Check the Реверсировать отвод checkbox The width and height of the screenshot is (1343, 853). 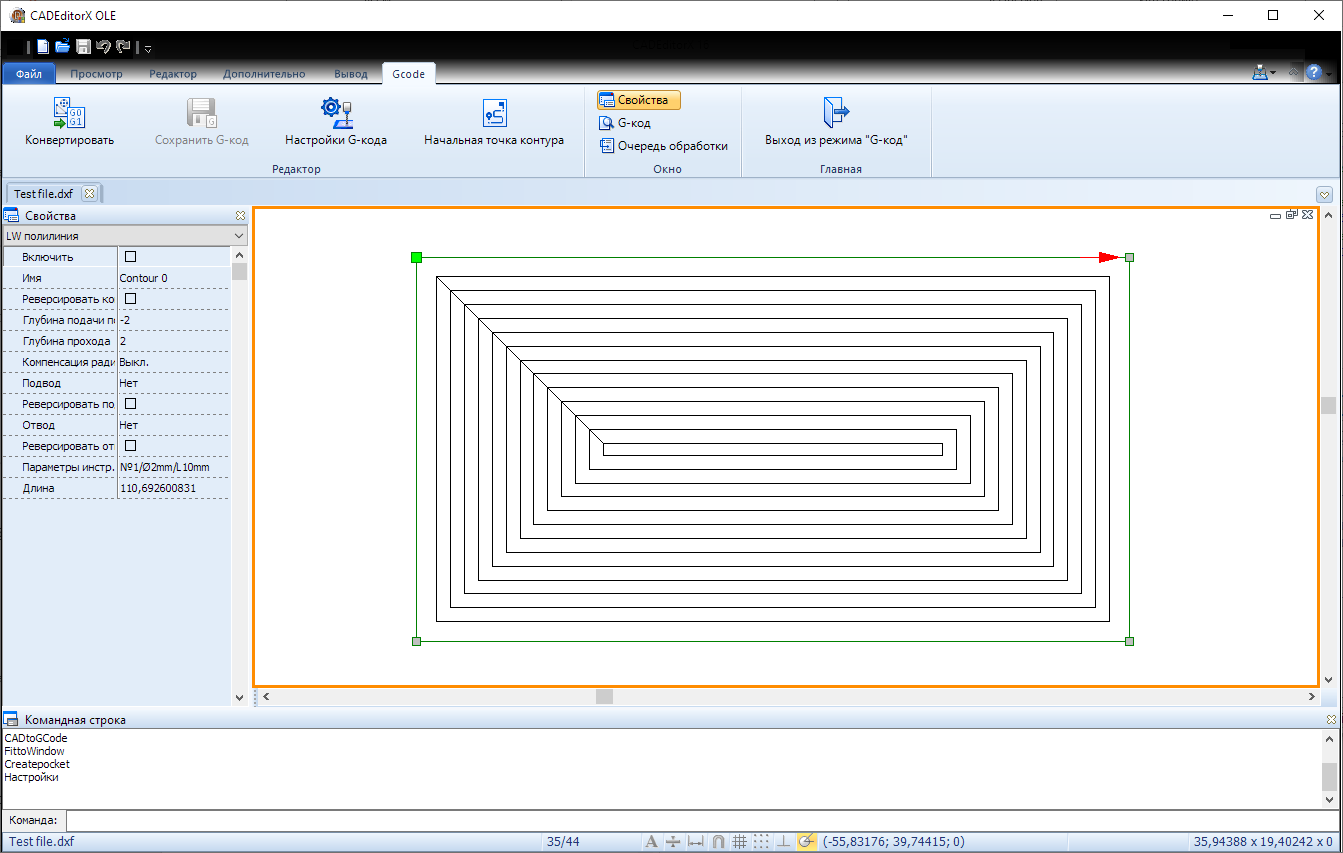click(130, 446)
